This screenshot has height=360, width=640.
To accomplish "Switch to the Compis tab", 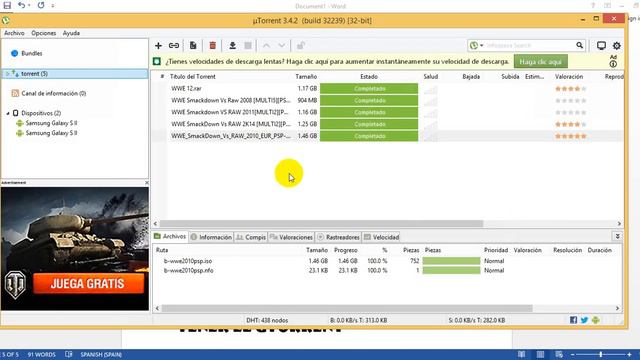I will 251,237.
